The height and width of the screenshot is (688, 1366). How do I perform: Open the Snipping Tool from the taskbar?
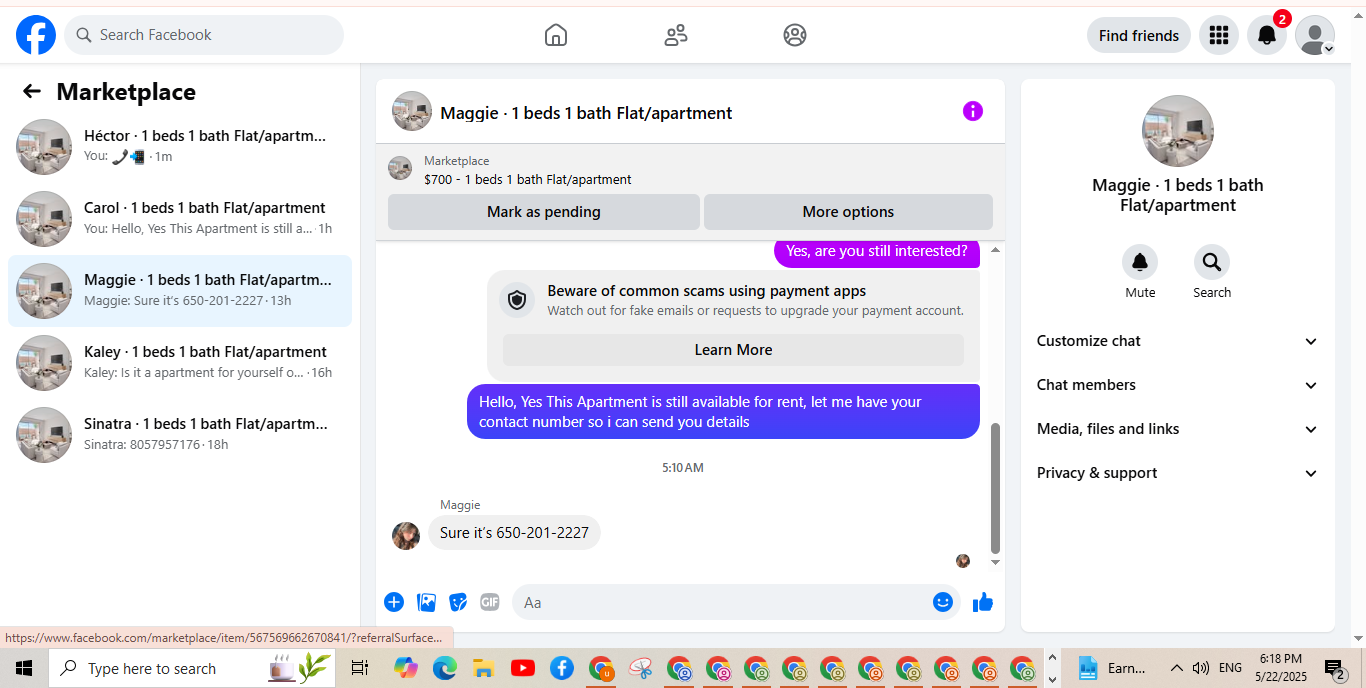640,668
